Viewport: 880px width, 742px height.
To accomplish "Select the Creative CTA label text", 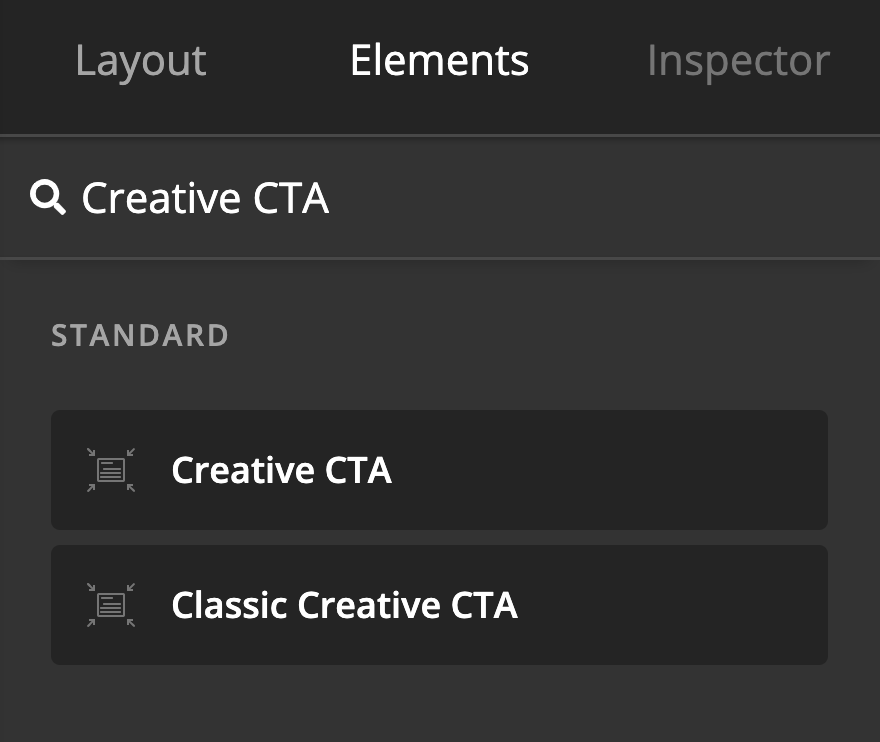I will click(281, 470).
